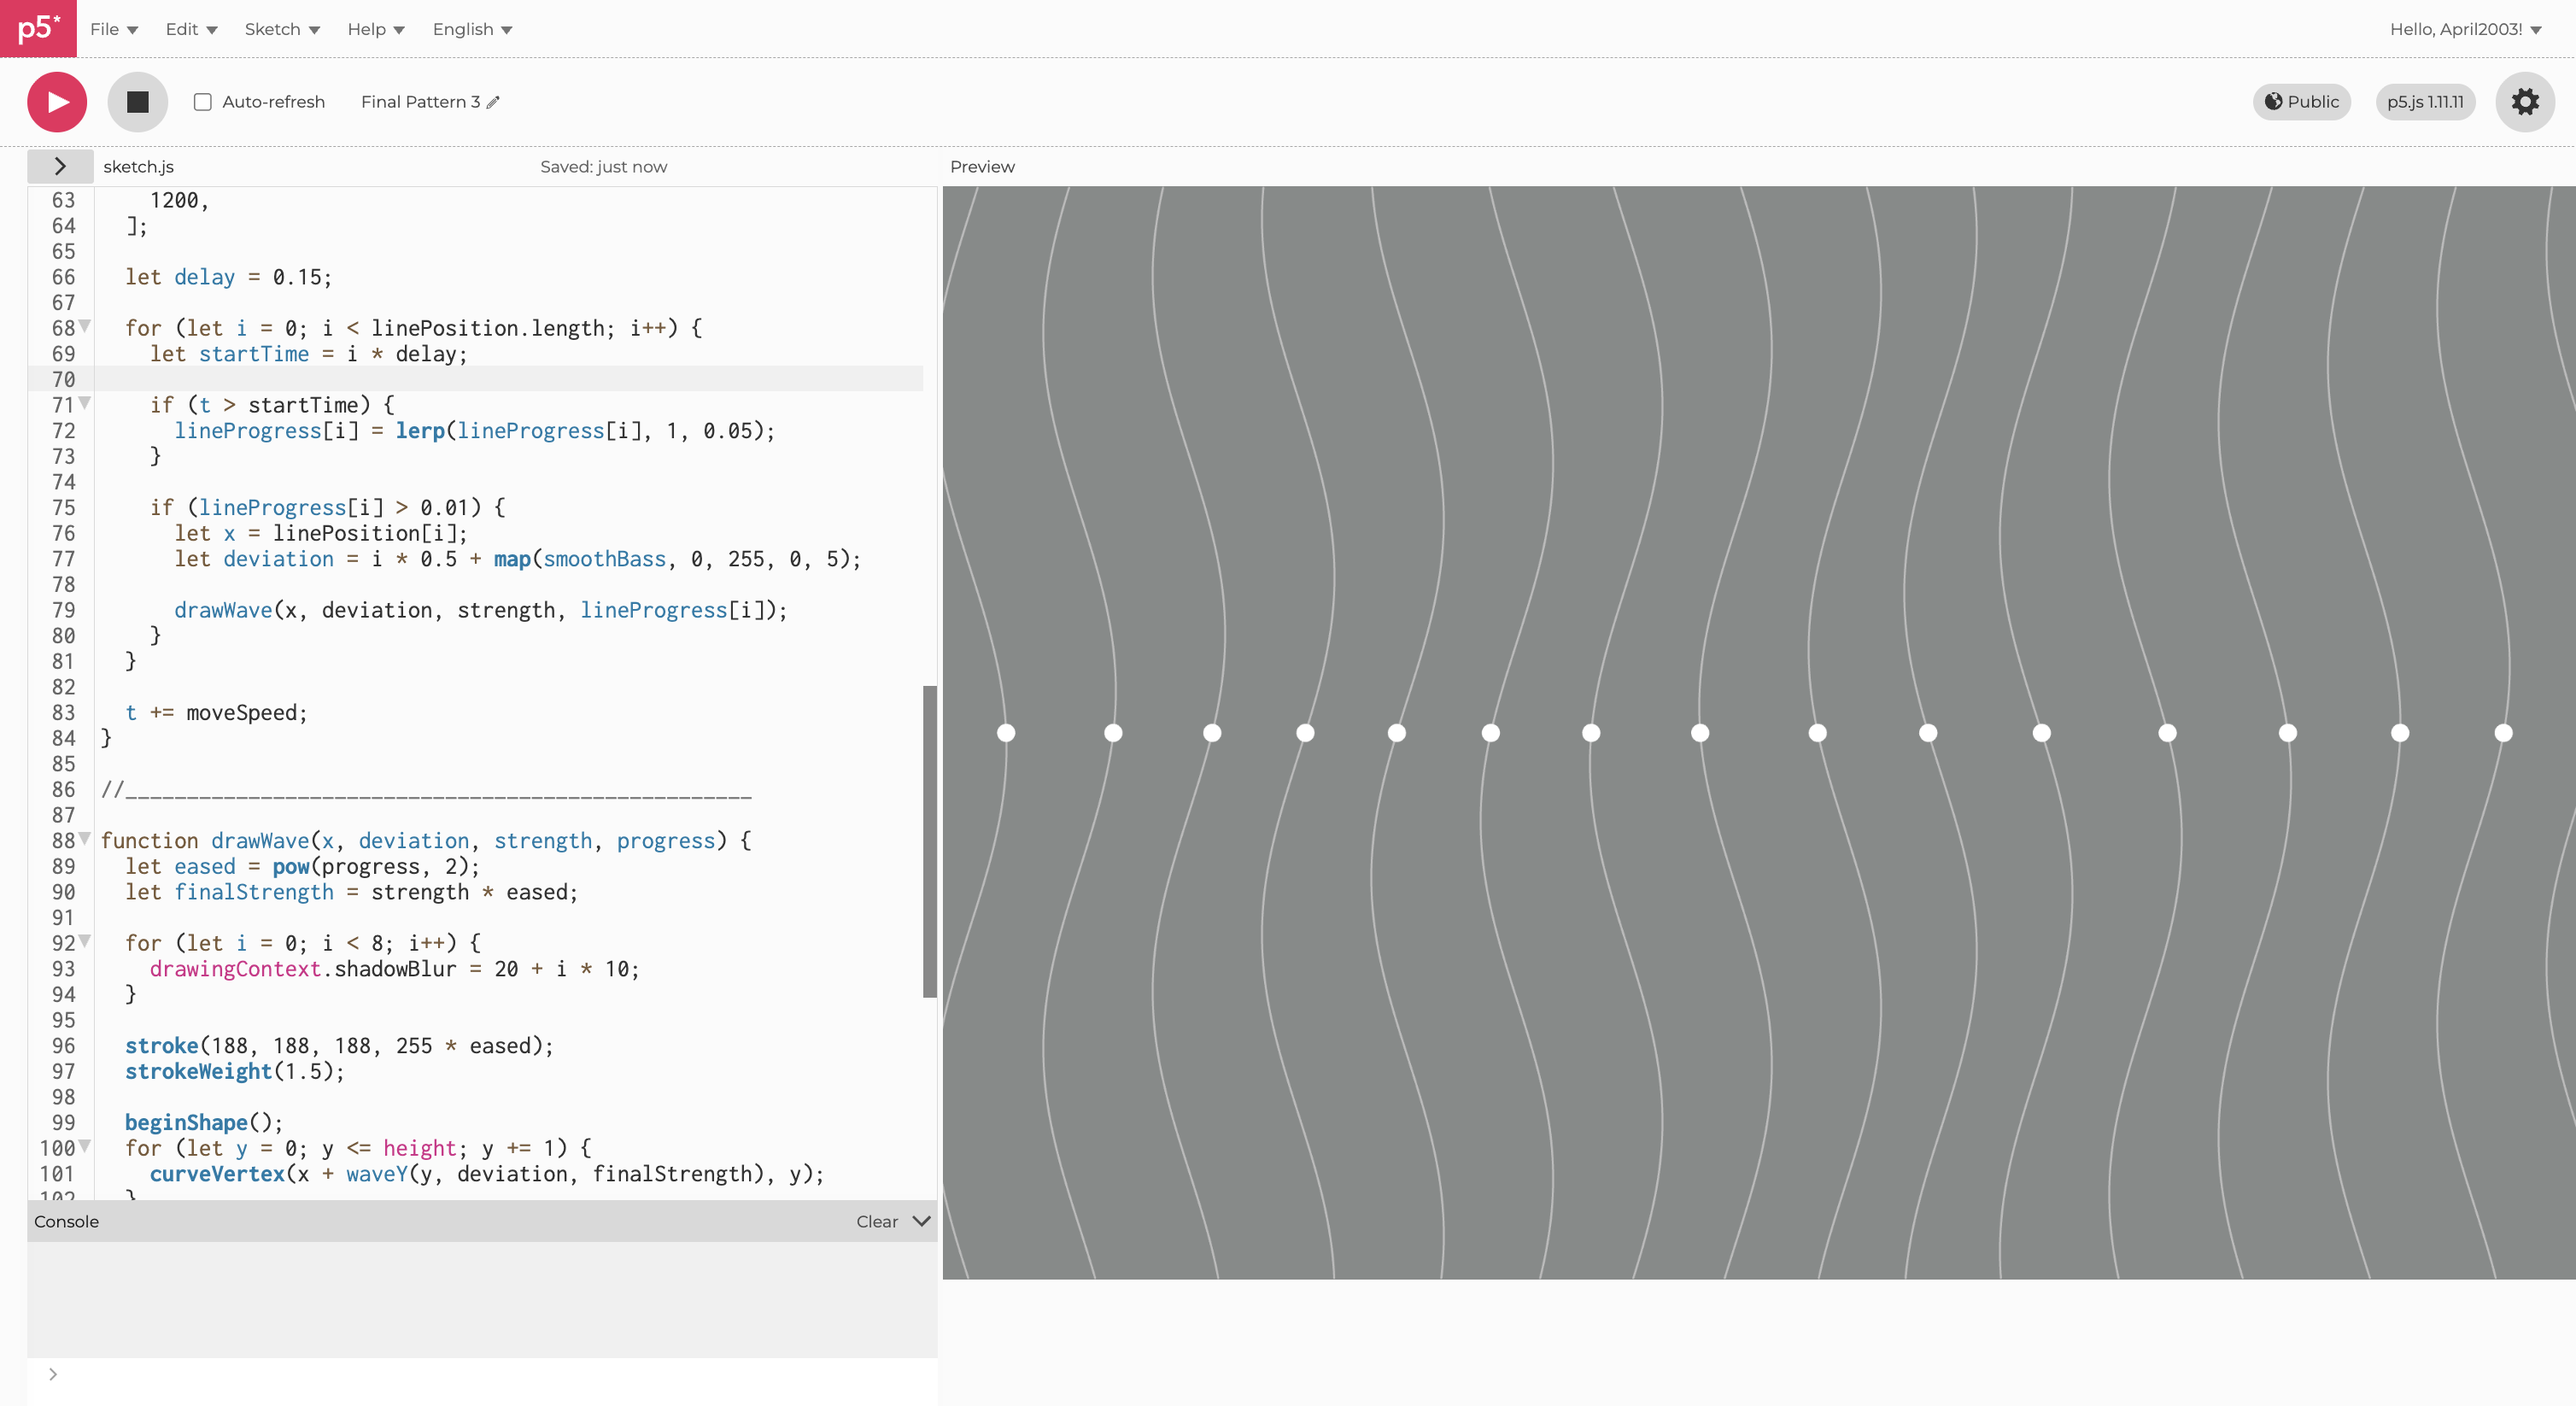The width and height of the screenshot is (2576, 1406).
Task: Expand the file sidebar arrow
Action: pos(60,166)
